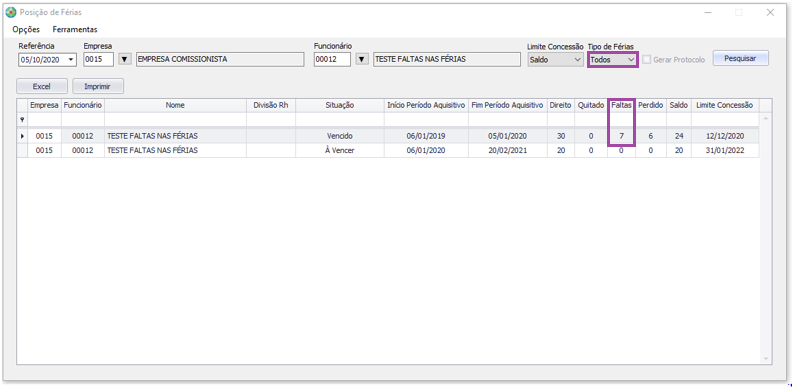792x388 pixels.
Task: Click the Direito value 30 cell
Action: 561,136
